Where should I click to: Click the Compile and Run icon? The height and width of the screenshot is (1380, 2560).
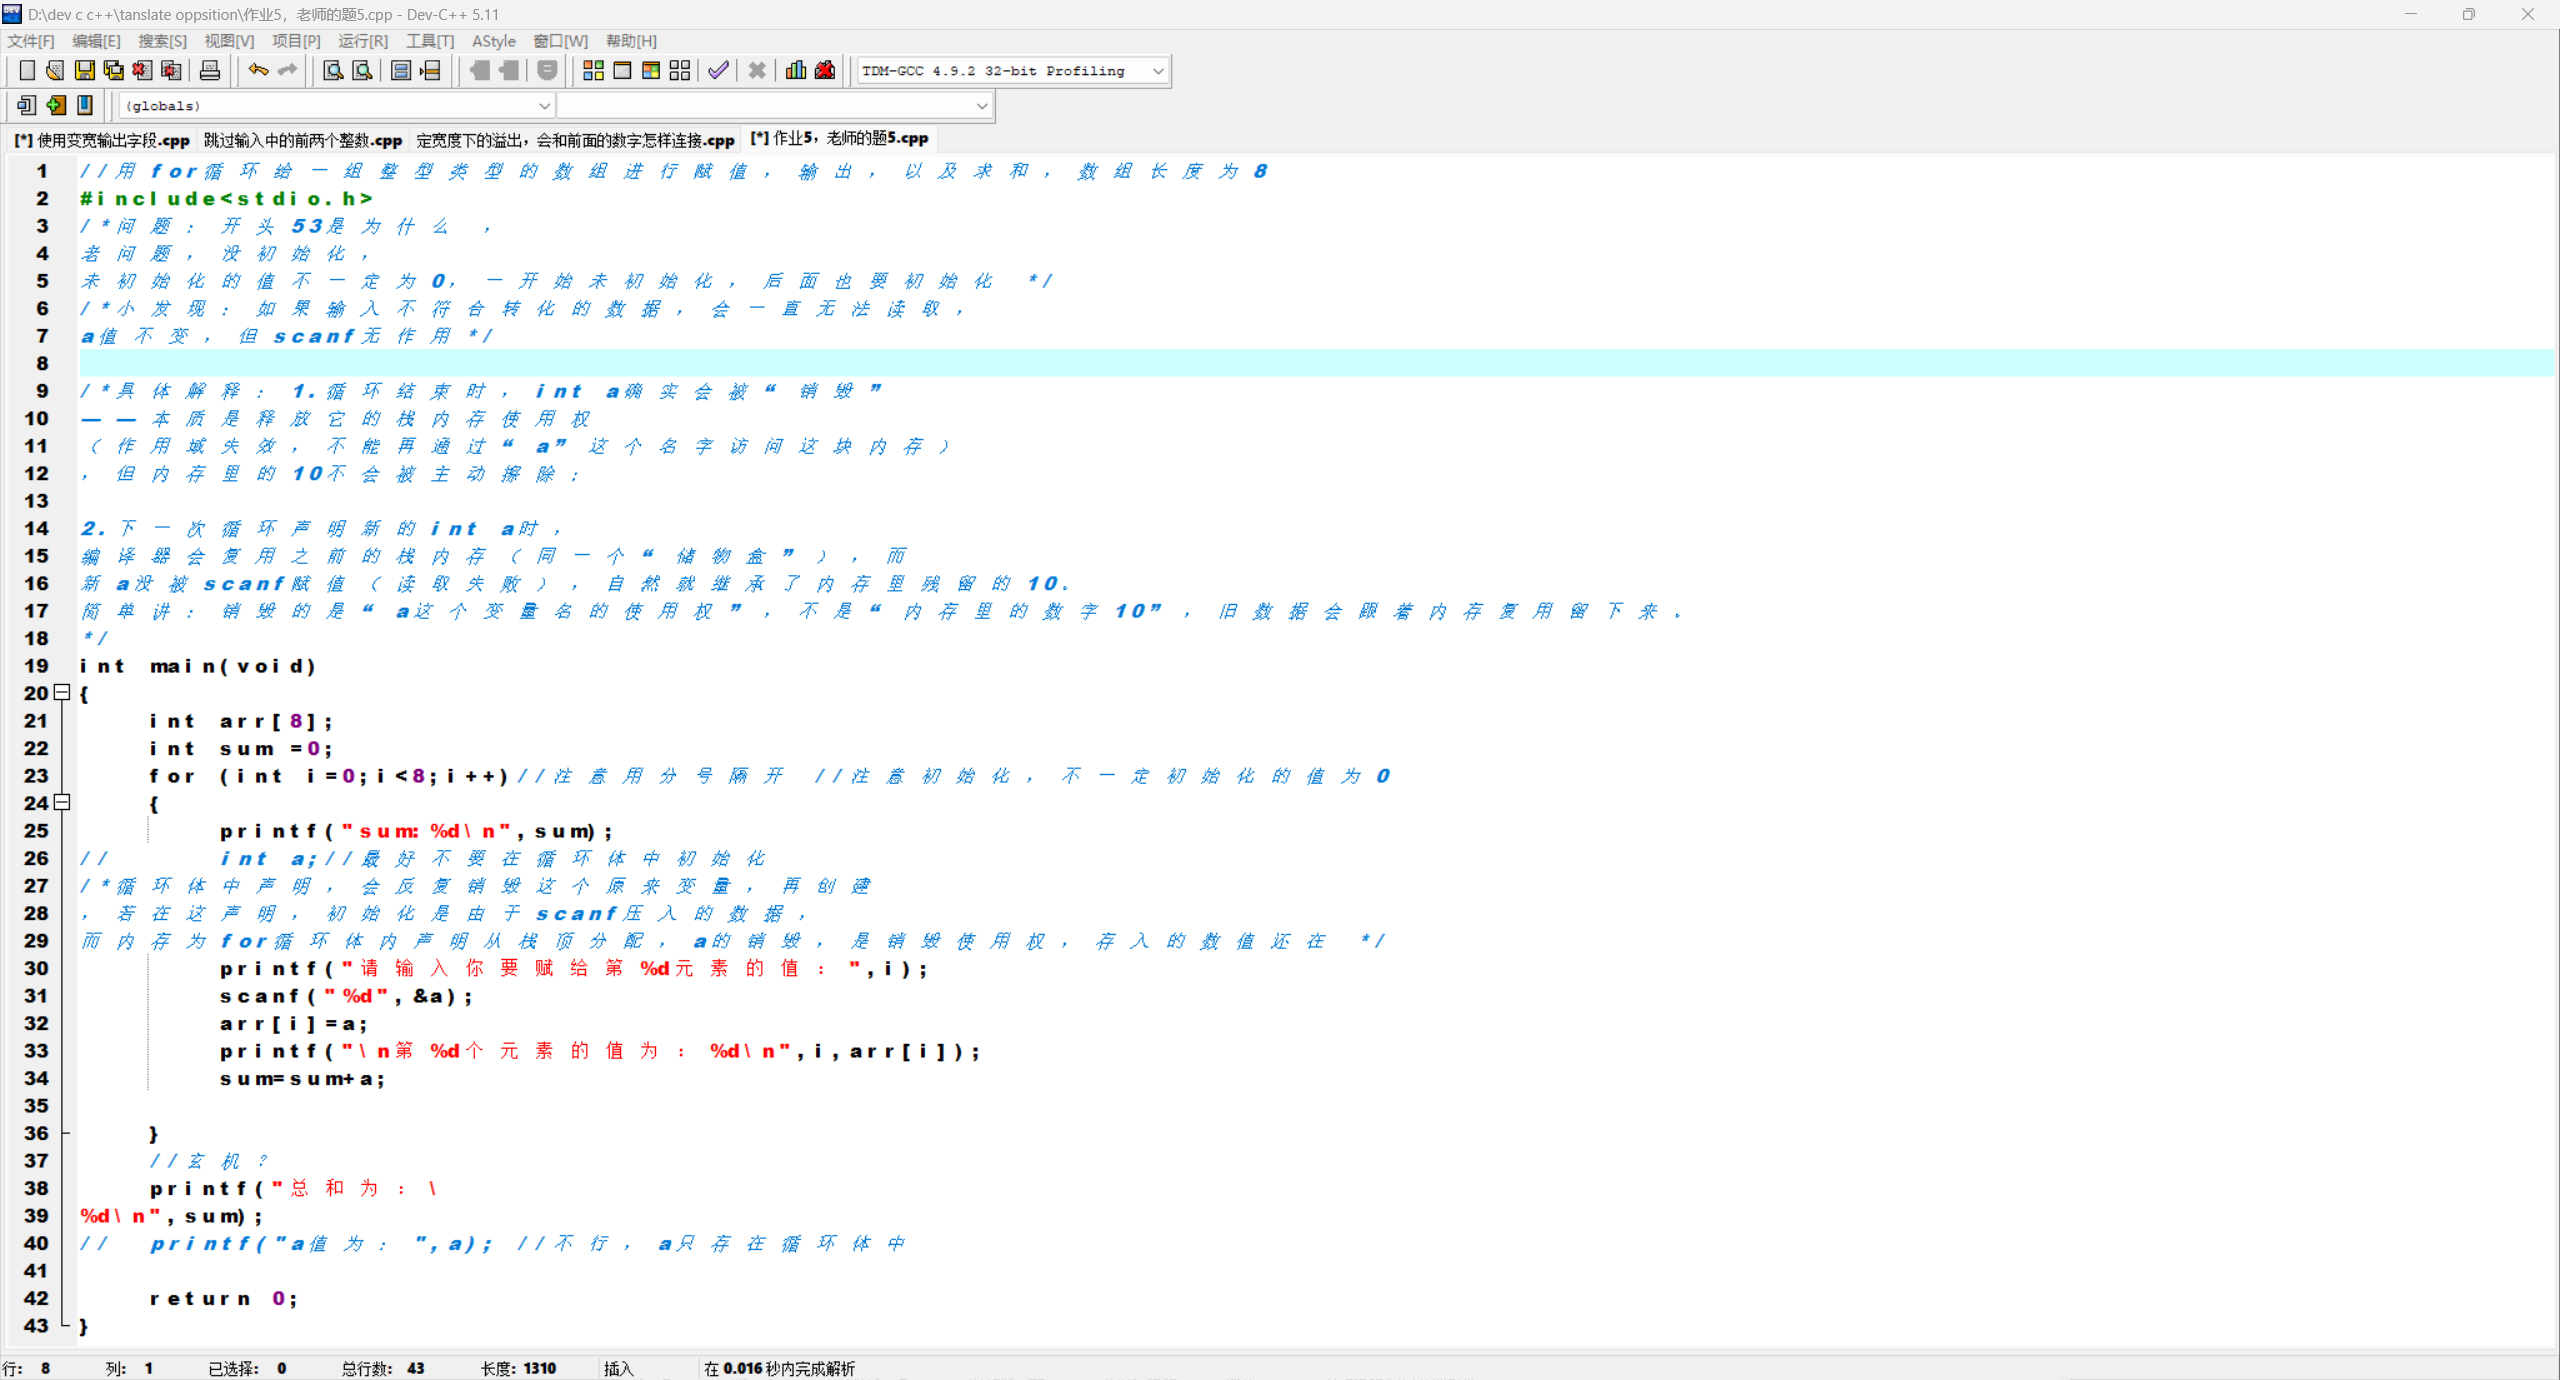651,70
